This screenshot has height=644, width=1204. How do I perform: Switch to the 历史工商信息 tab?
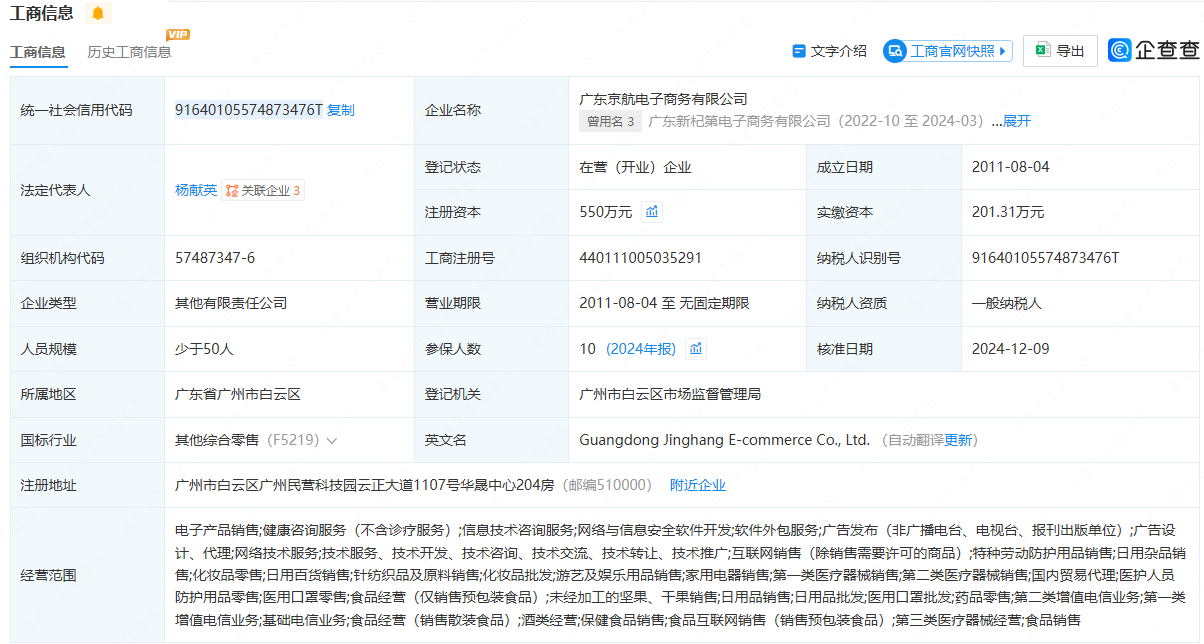pyautogui.click(x=129, y=52)
